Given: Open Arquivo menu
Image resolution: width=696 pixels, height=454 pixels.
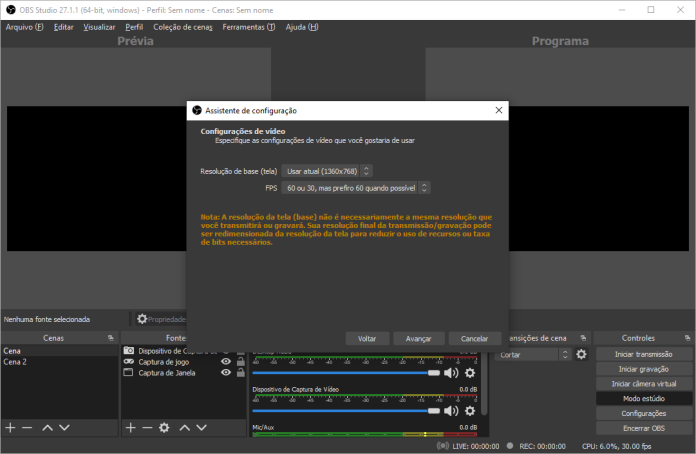Looking at the screenshot, I should pos(24,27).
